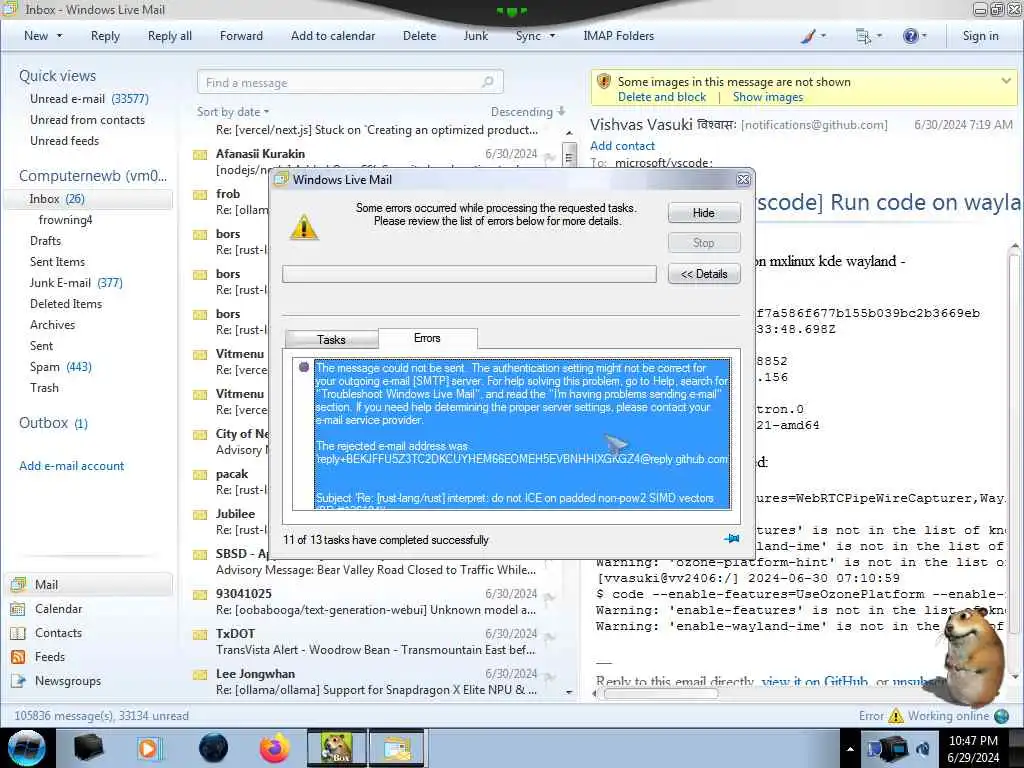
Task: Open the Feeds shortcut icon
Action: coord(18,657)
